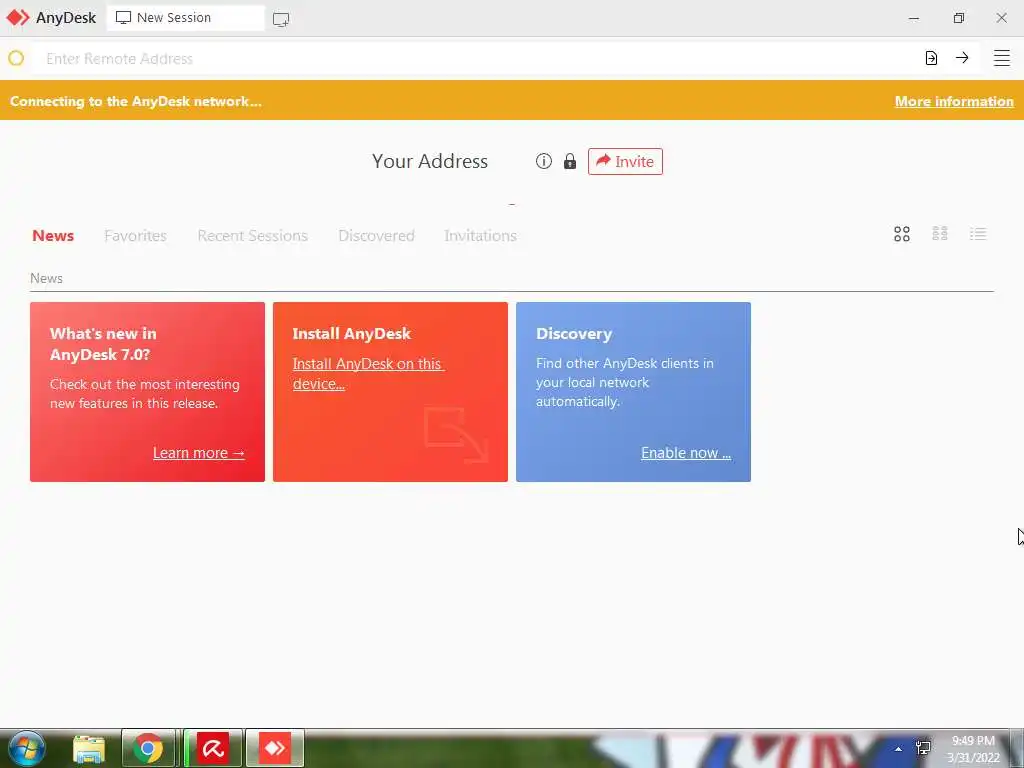Open More information link in banner

(x=954, y=101)
